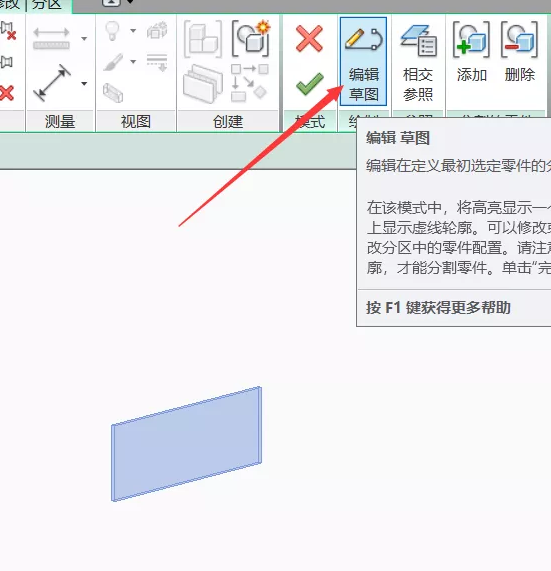The width and height of the screenshot is (551, 571).
Task: Click the Create Similar icon
Action: [x=250, y=83]
